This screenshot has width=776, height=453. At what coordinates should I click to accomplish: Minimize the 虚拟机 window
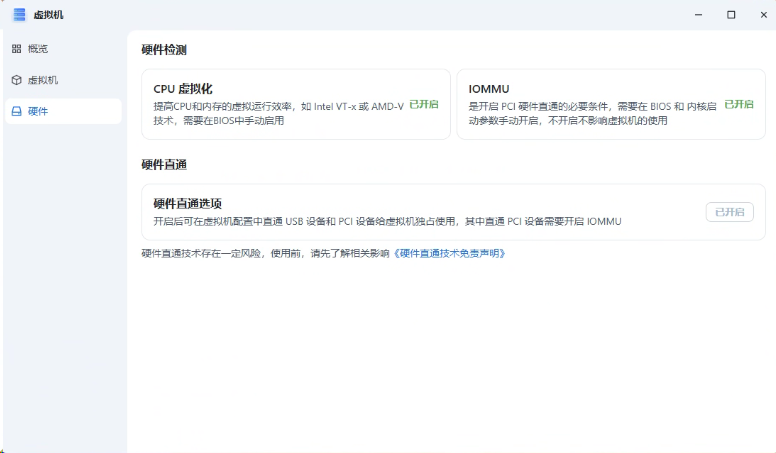pos(698,15)
